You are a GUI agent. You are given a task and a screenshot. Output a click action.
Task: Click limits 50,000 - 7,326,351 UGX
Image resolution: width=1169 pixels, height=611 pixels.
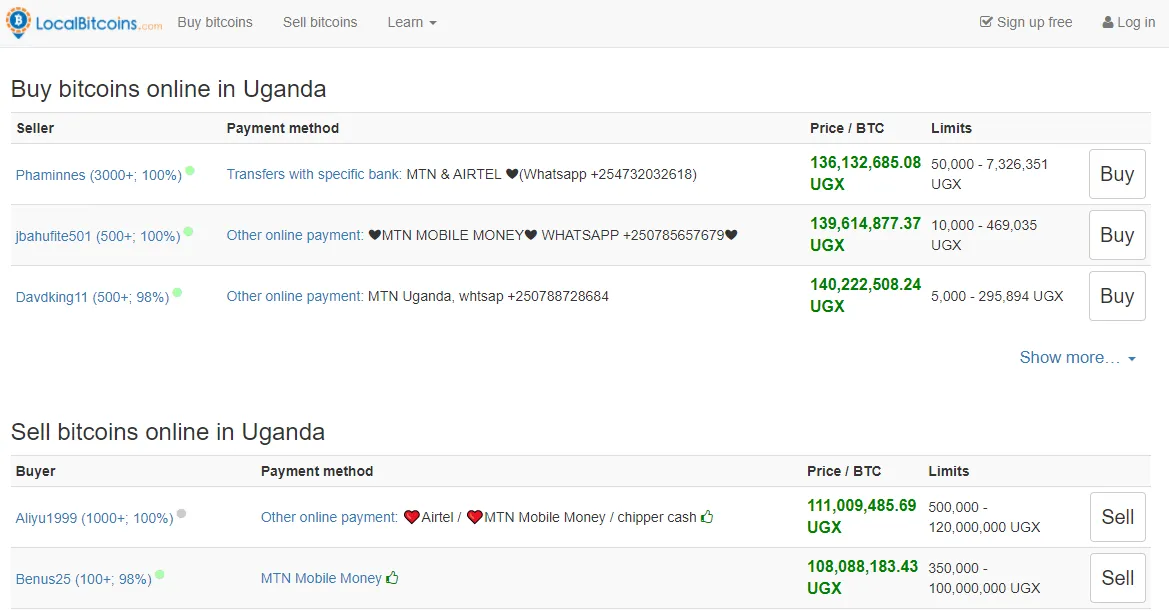point(989,174)
